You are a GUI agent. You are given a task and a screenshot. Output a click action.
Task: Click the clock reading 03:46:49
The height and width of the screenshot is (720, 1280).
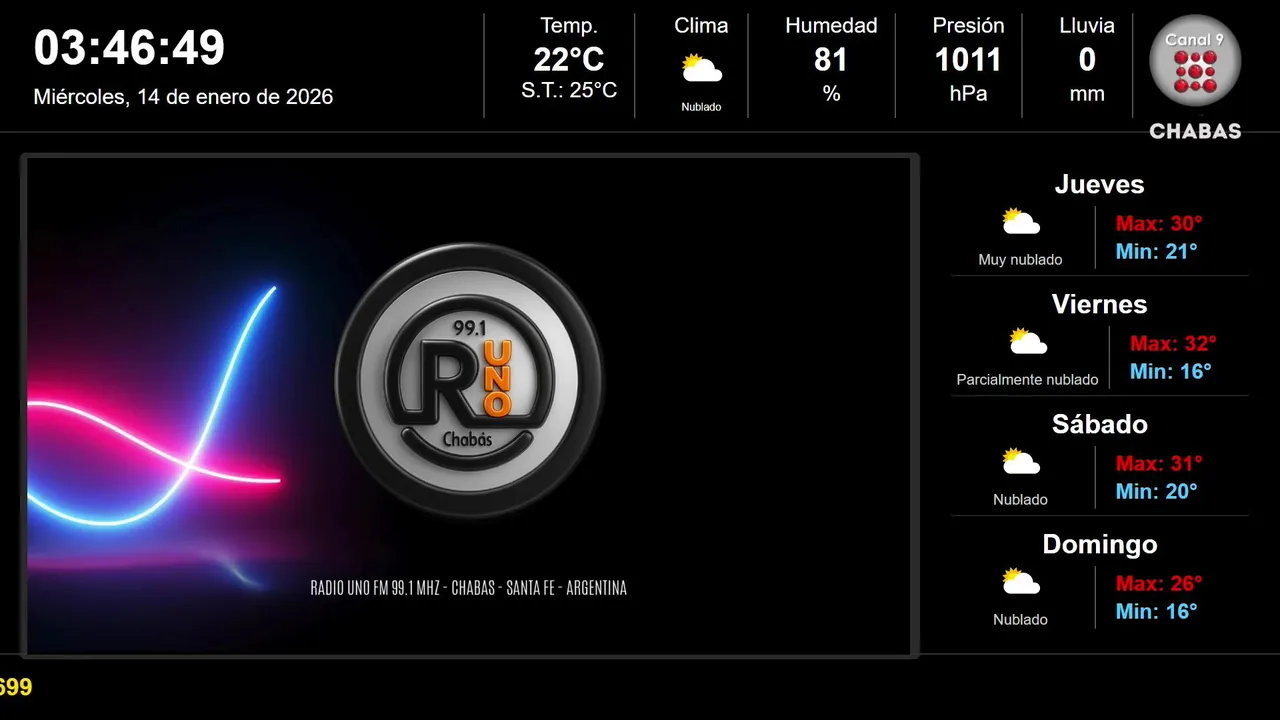coord(130,48)
